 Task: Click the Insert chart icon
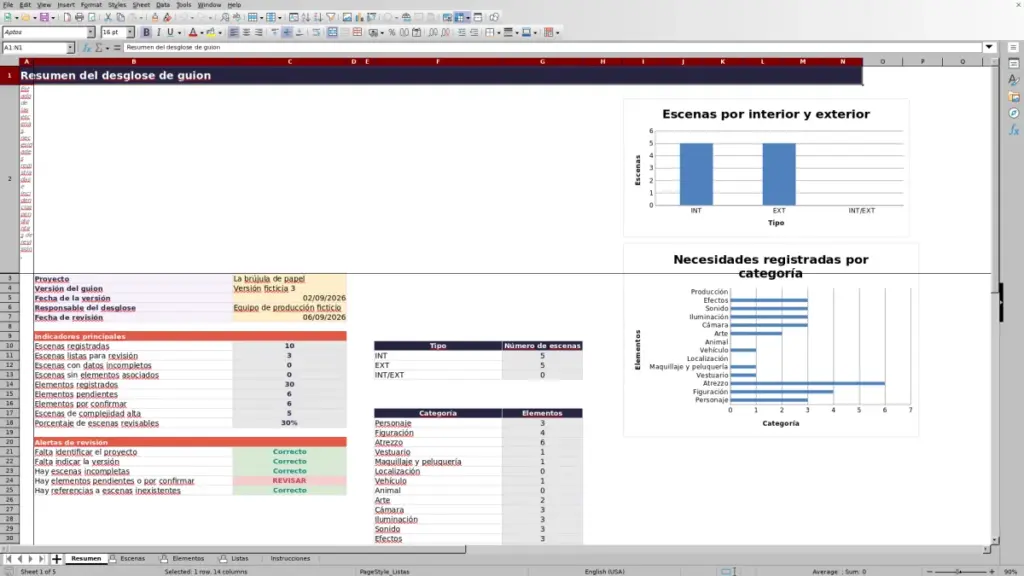pos(359,18)
